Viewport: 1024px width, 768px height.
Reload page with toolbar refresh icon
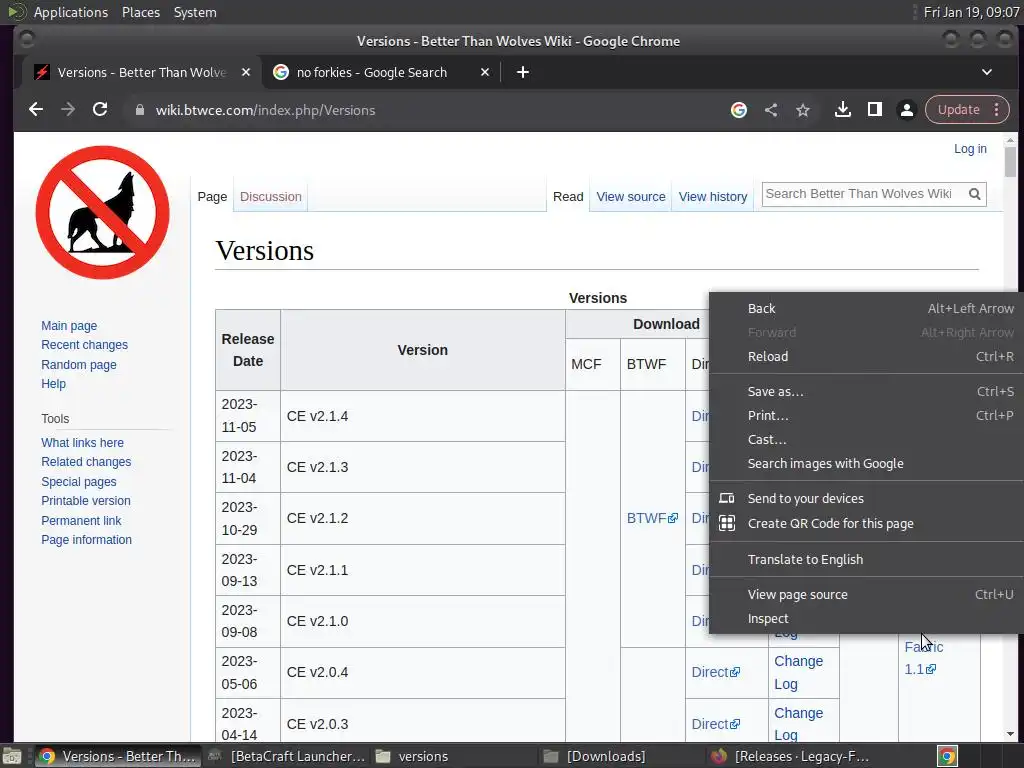[x=100, y=110]
